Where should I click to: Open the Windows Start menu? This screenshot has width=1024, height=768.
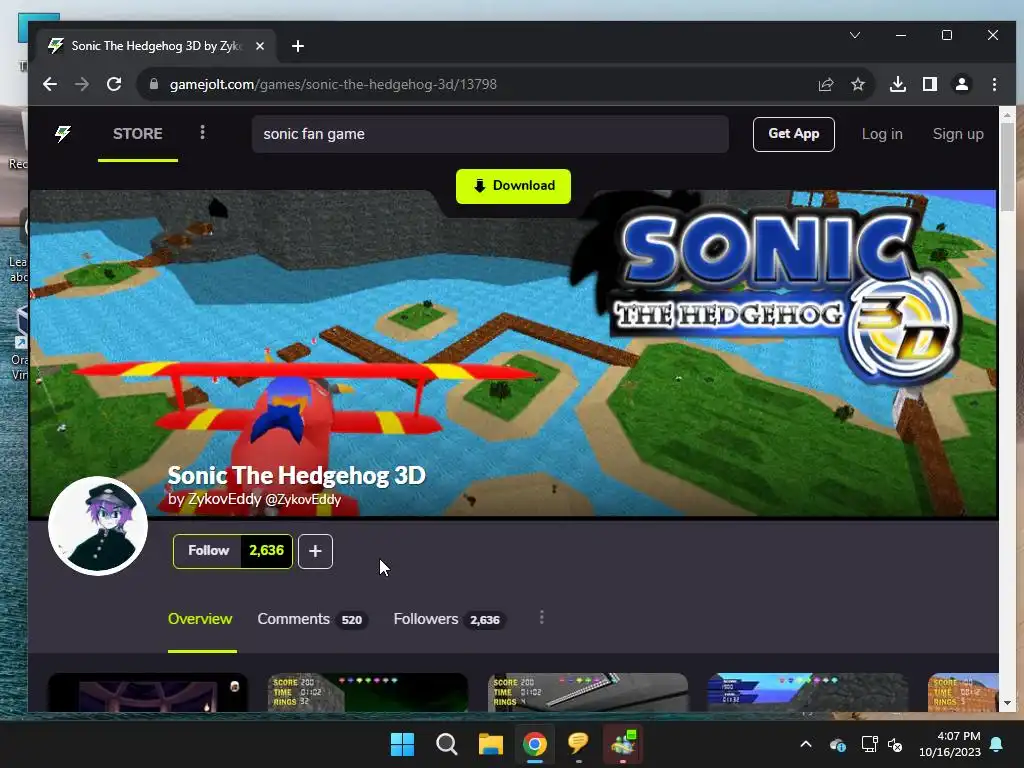pyautogui.click(x=402, y=744)
